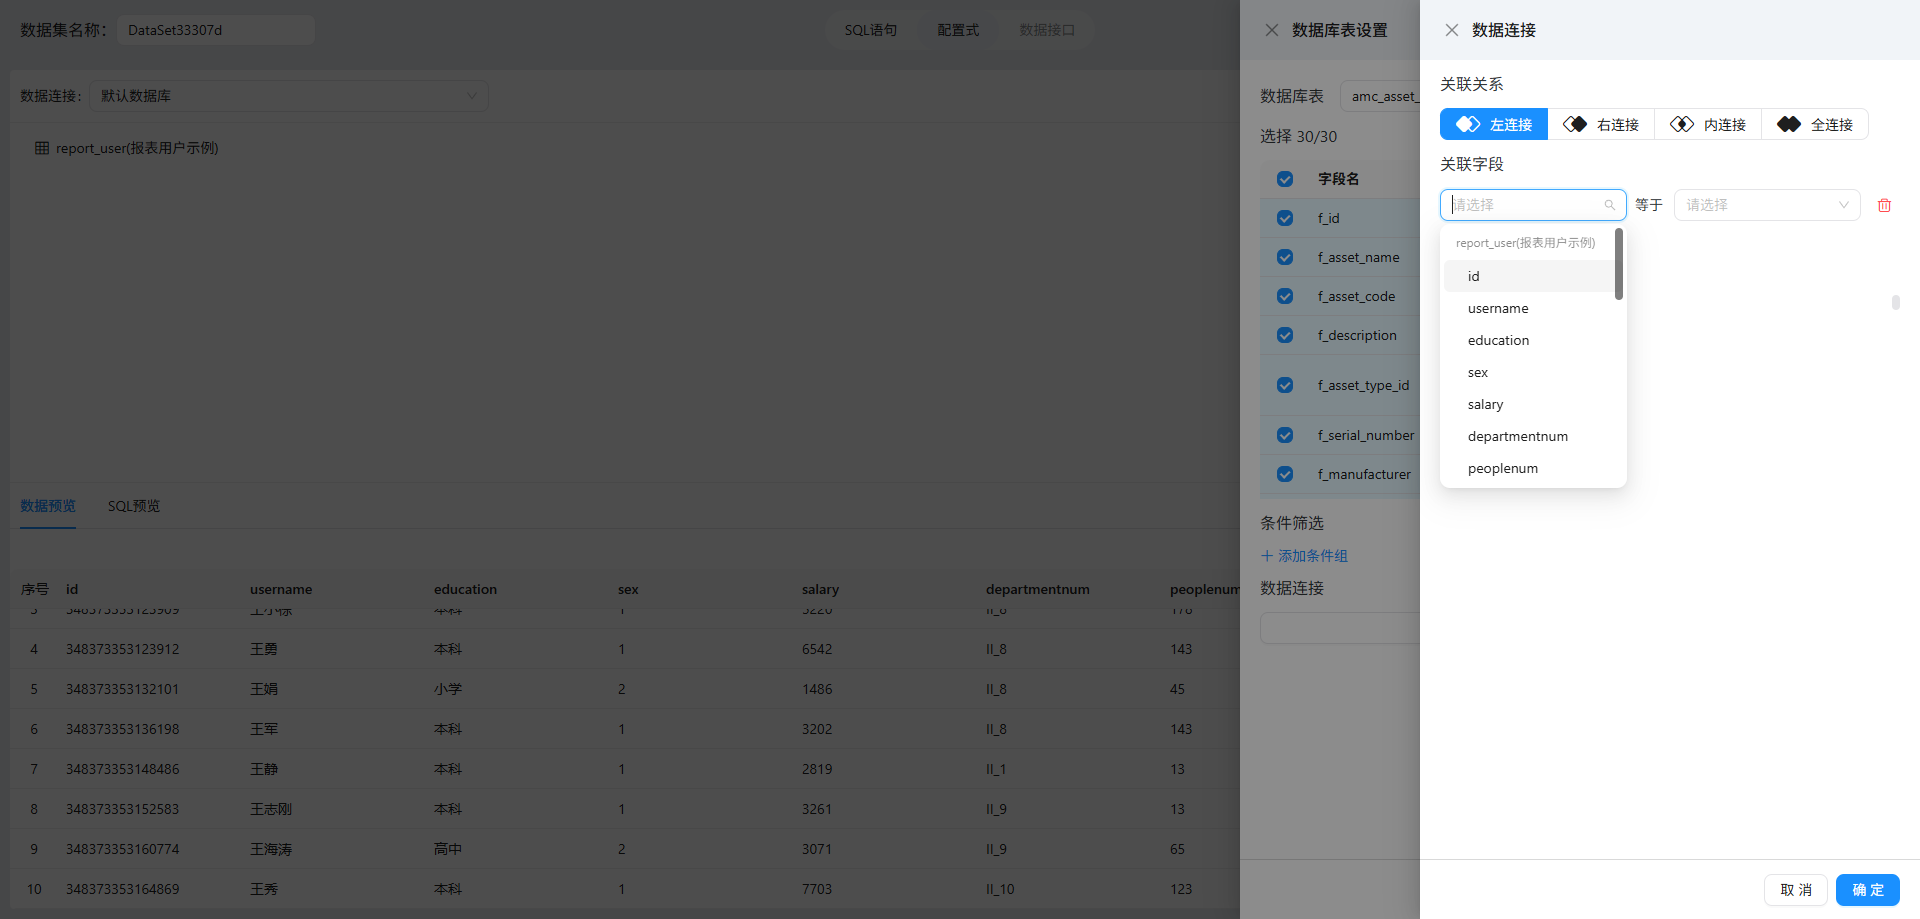This screenshot has width=1920, height=919.
Task: Choose id from the field list
Action: (x=1529, y=276)
